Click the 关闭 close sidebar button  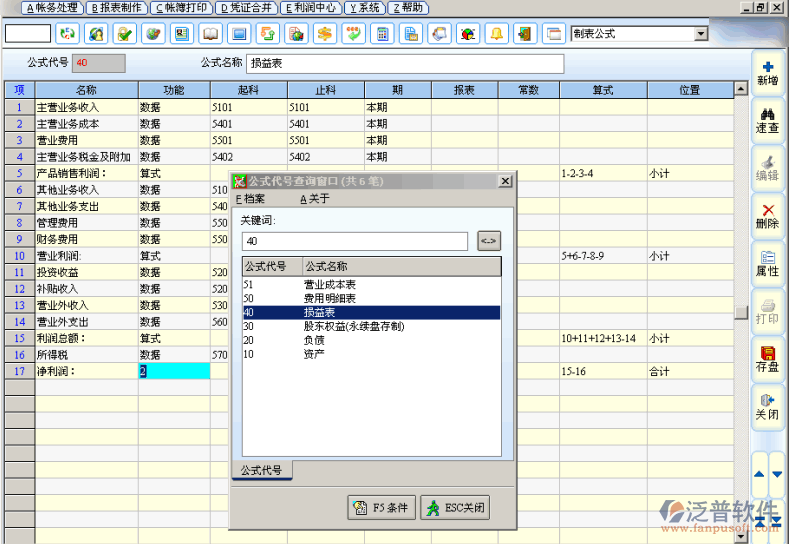[767, 407]
